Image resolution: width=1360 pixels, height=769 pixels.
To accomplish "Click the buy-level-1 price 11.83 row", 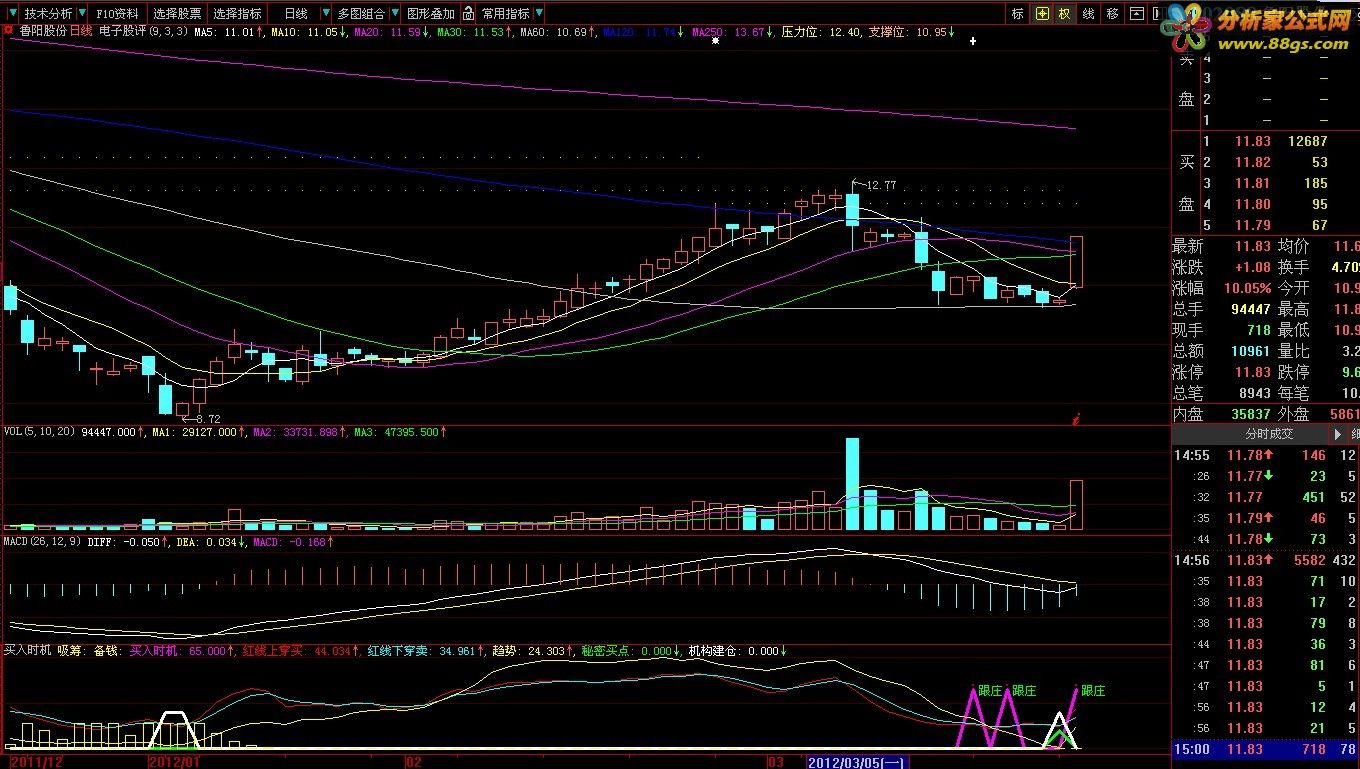I will (x=1266, y=141).
